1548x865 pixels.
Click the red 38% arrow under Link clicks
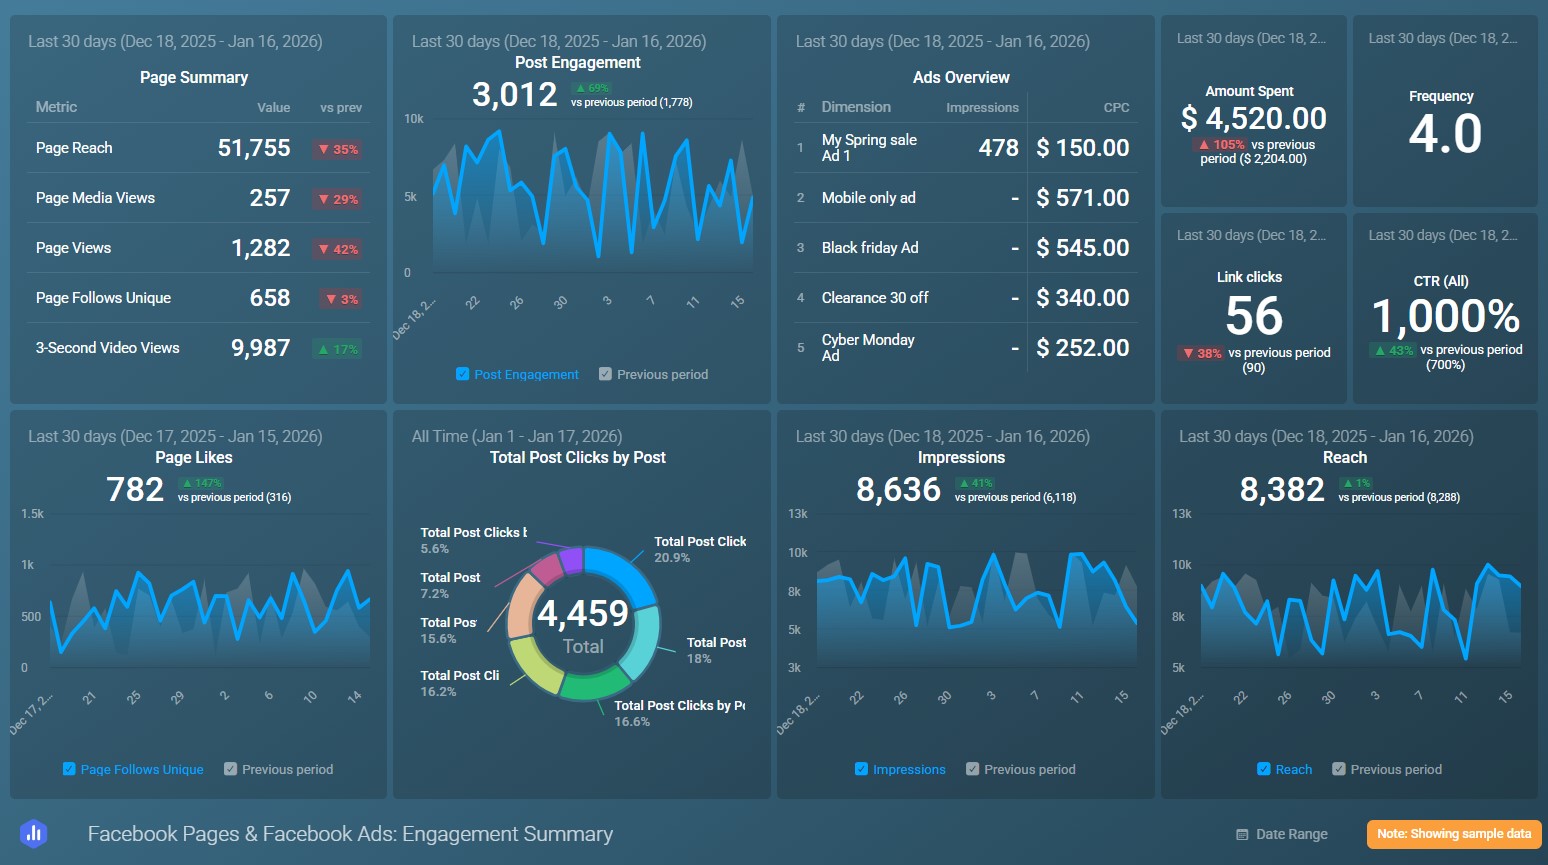1199,353
